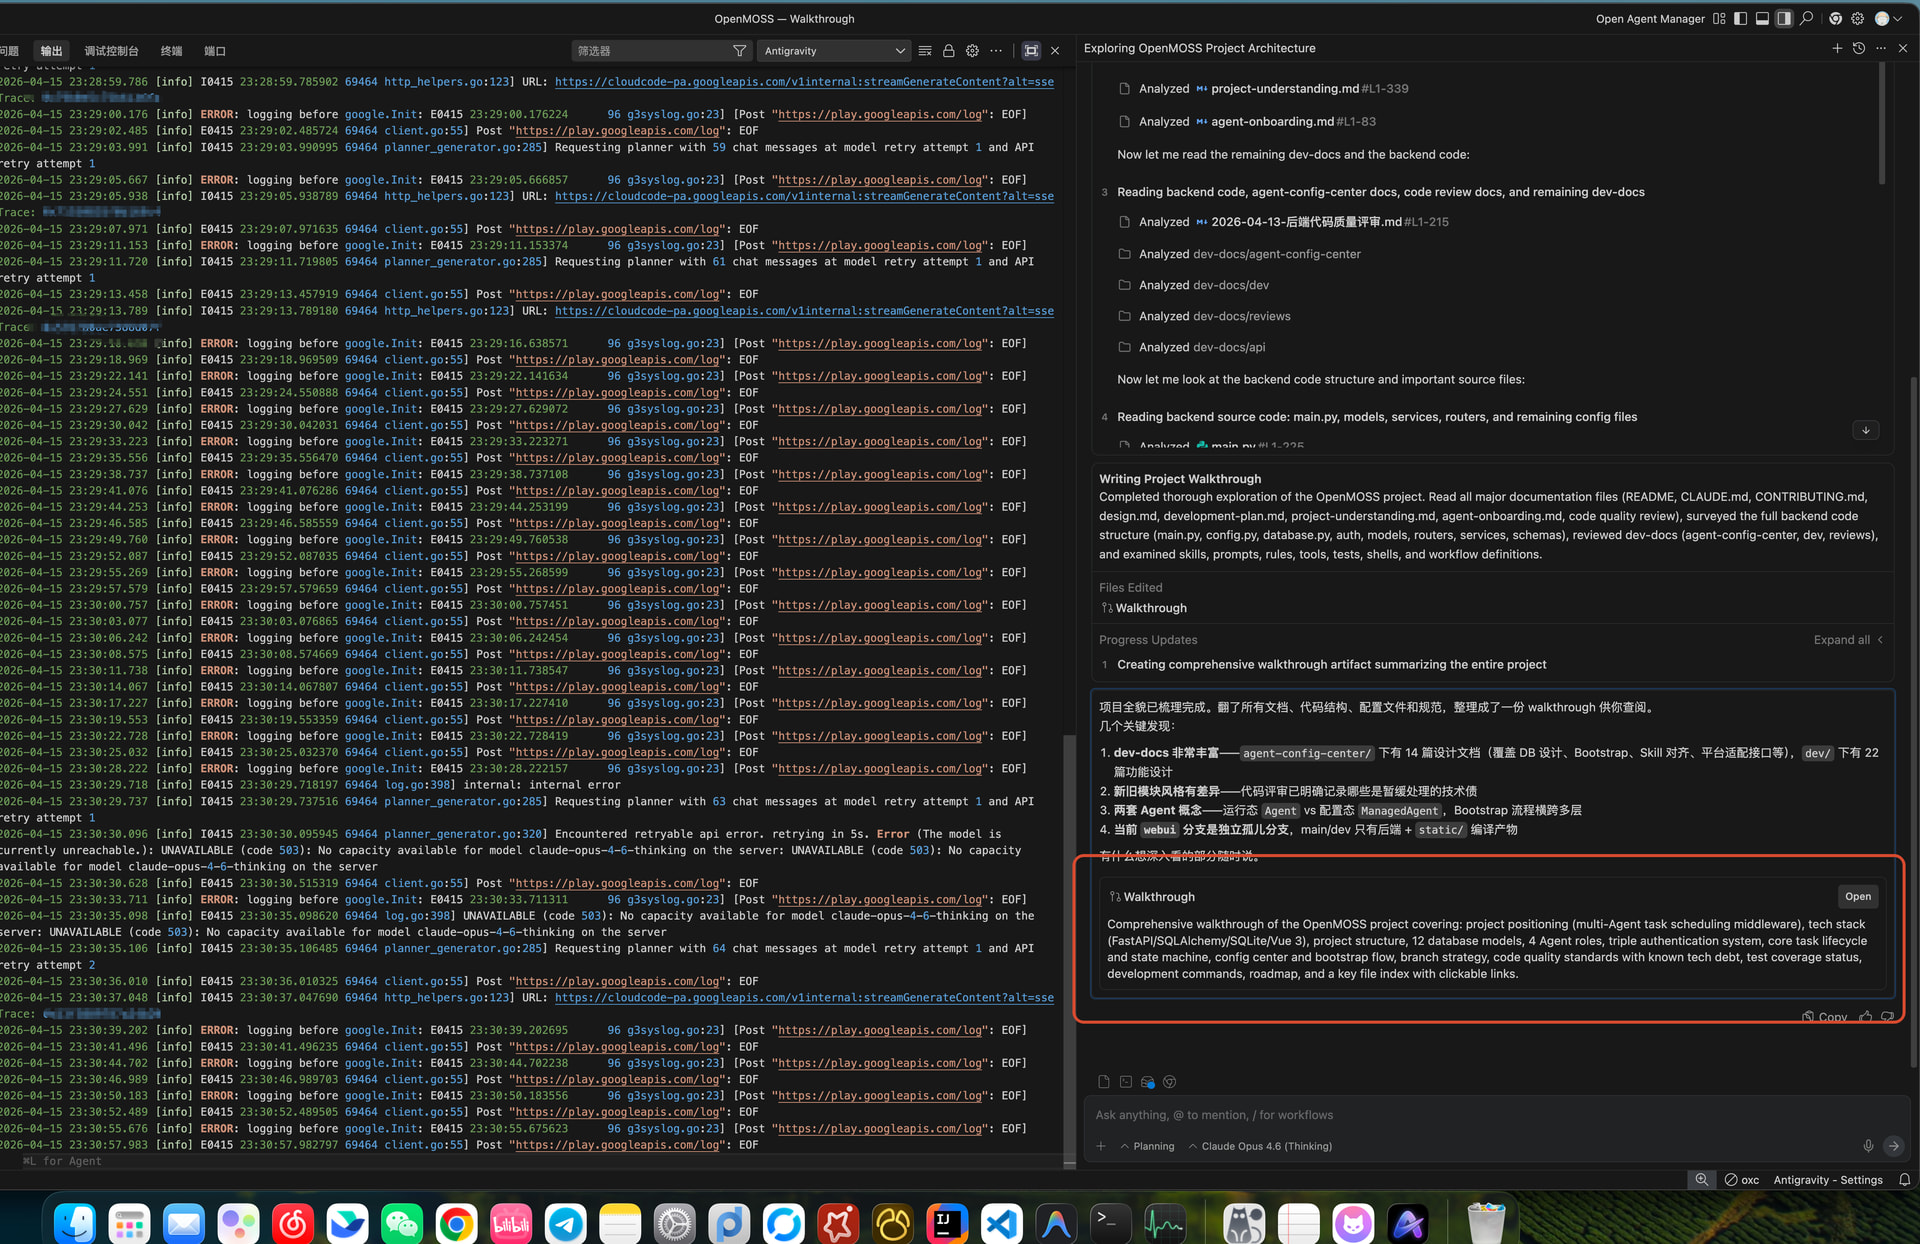Viewport: 1920px width, 1244px height.
Task: Open the notifications bell in status bar
Action: tap(1904, 1180)
